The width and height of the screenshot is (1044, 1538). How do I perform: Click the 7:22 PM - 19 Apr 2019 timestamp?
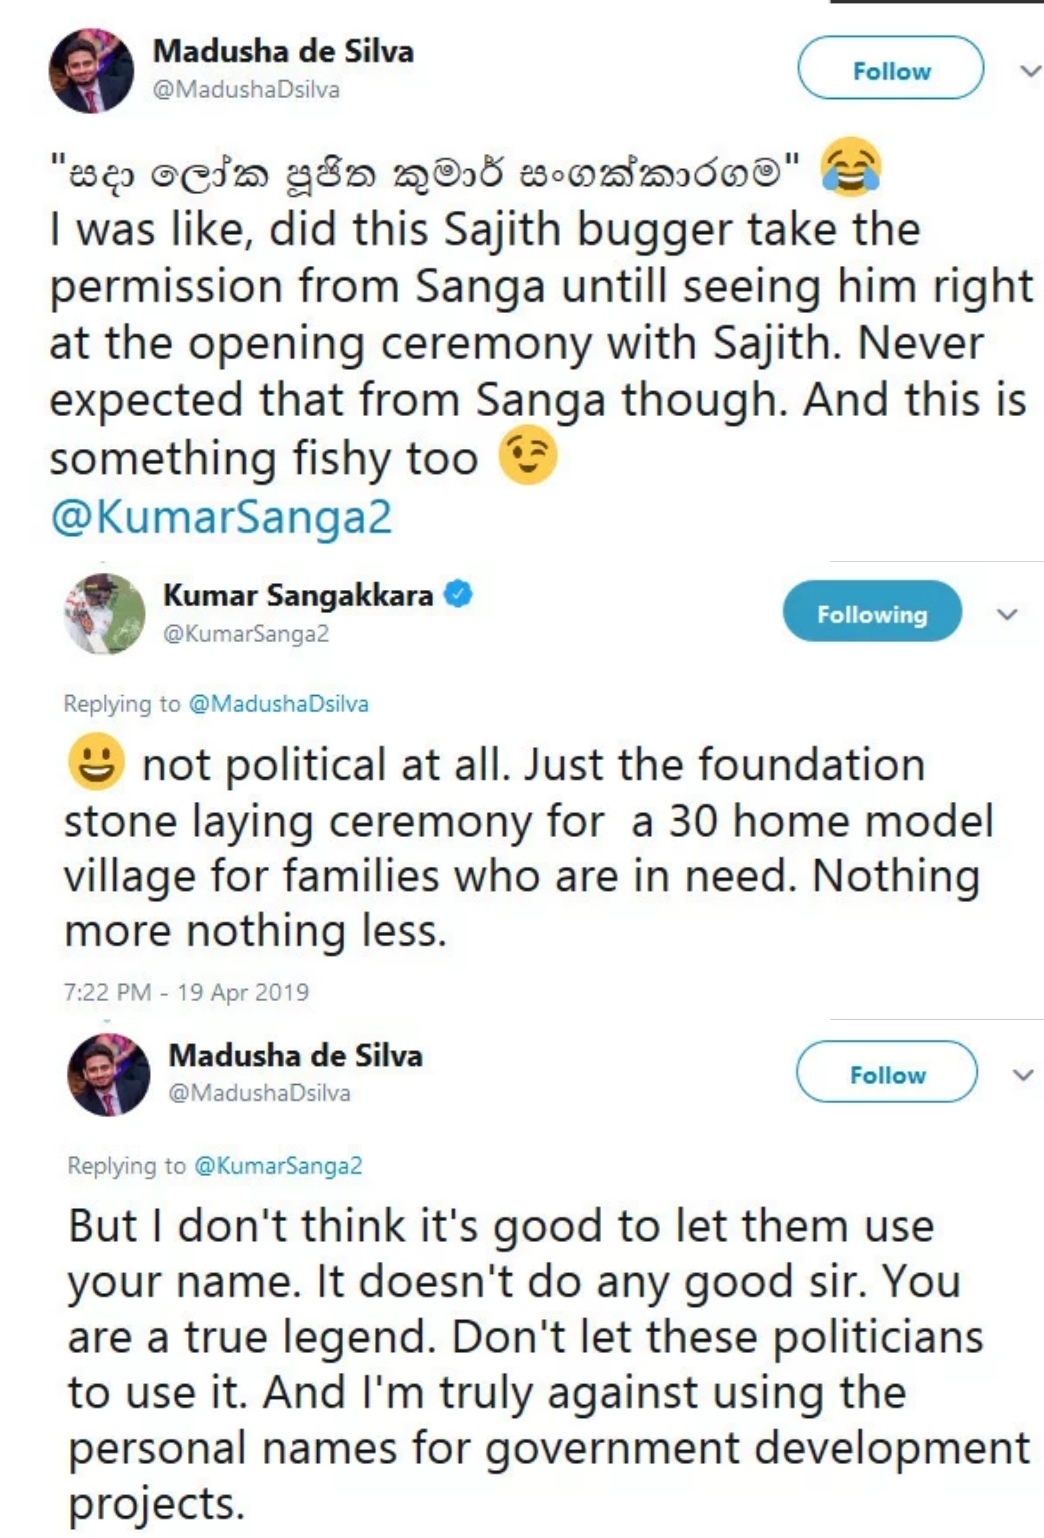[x=186, y=992]
